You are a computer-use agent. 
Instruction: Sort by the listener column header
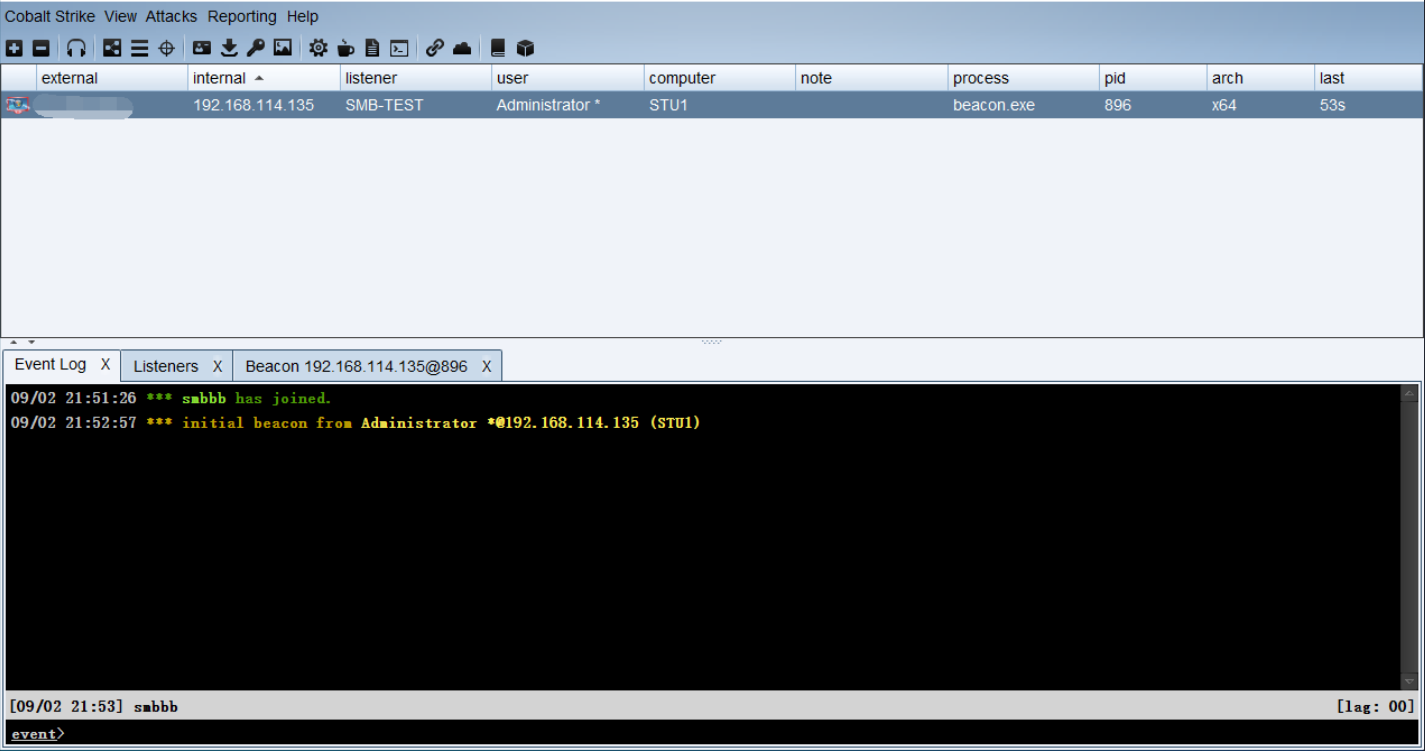pos(416,78)
